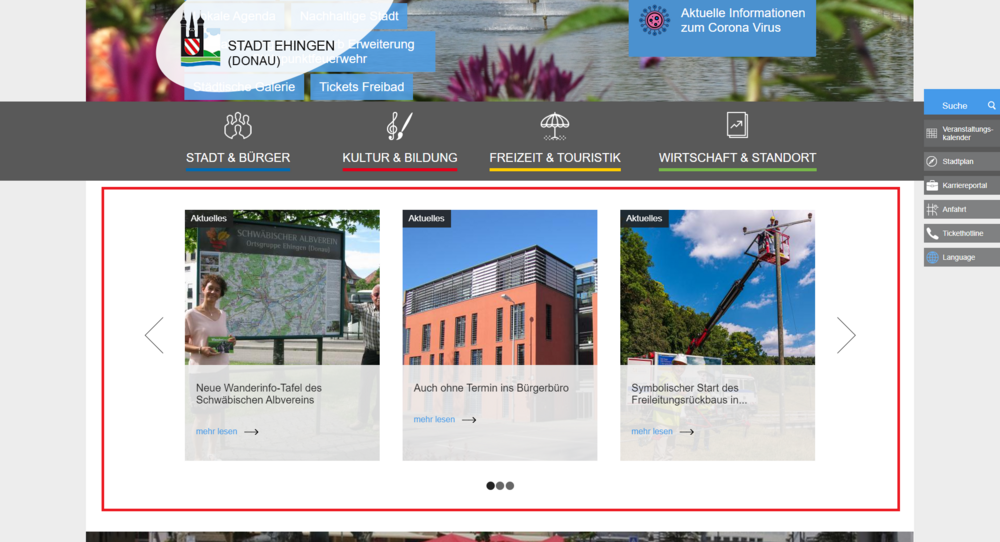Click mehr lesen under Freileitungsrückbau article
Viewport: 1000px width, 542px height.
tap(651, 432)
